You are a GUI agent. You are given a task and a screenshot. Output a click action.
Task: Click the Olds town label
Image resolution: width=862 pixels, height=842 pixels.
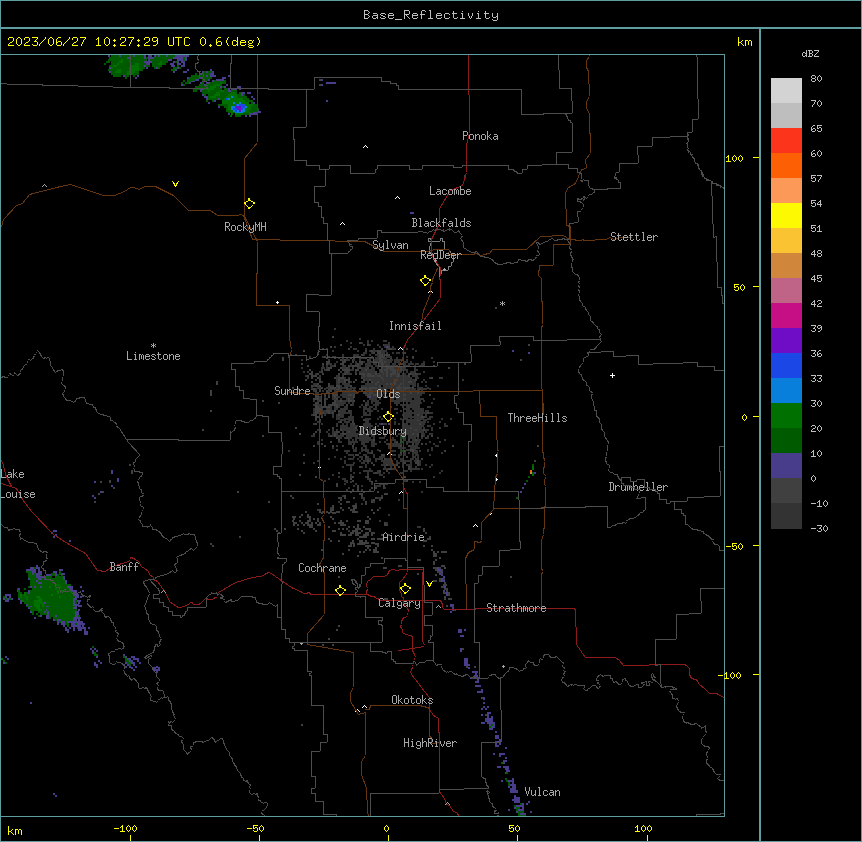pyautogui.click(x=388, y=394)
